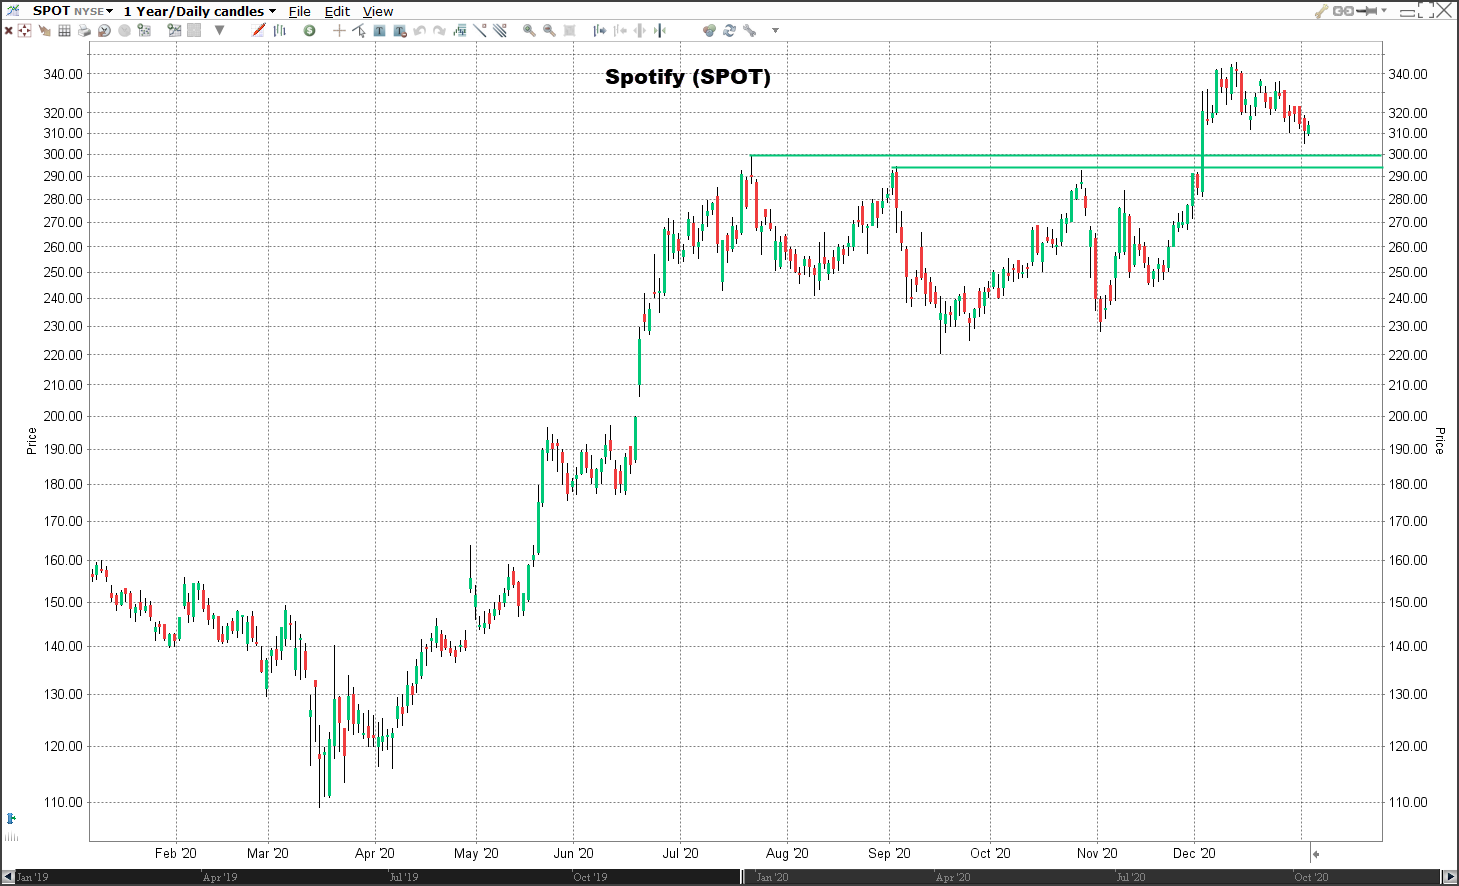This screenshot has width=1459, height=886.
Task: Open the SPOT NYSE symbol dropdown
Action: 73,11
